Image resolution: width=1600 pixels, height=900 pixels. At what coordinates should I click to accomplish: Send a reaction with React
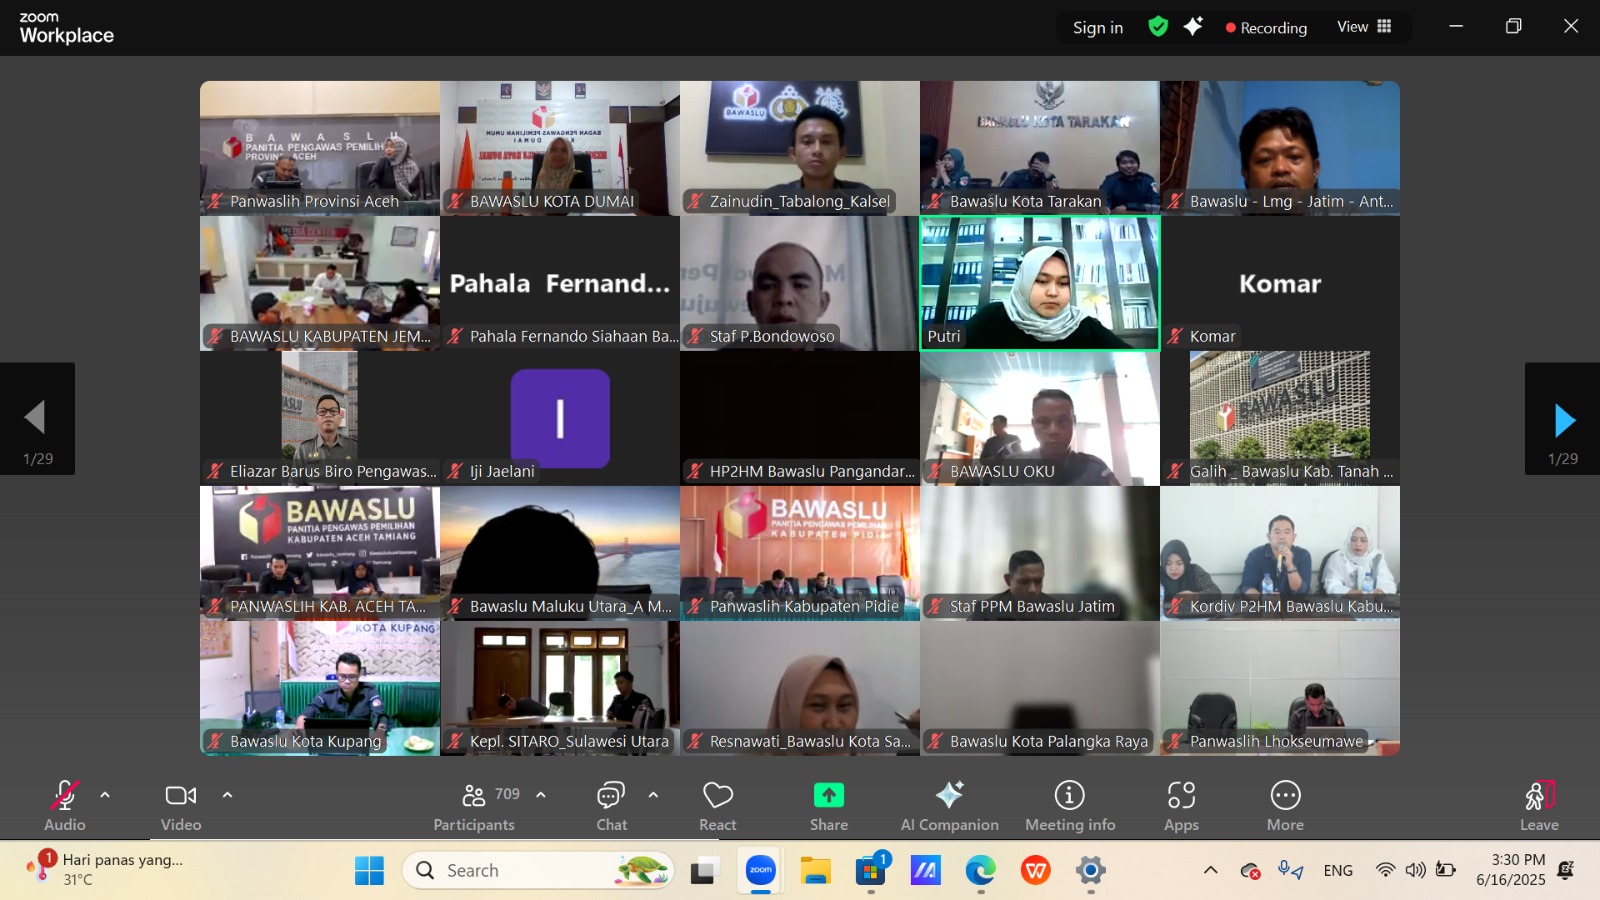tap(717, 805)
